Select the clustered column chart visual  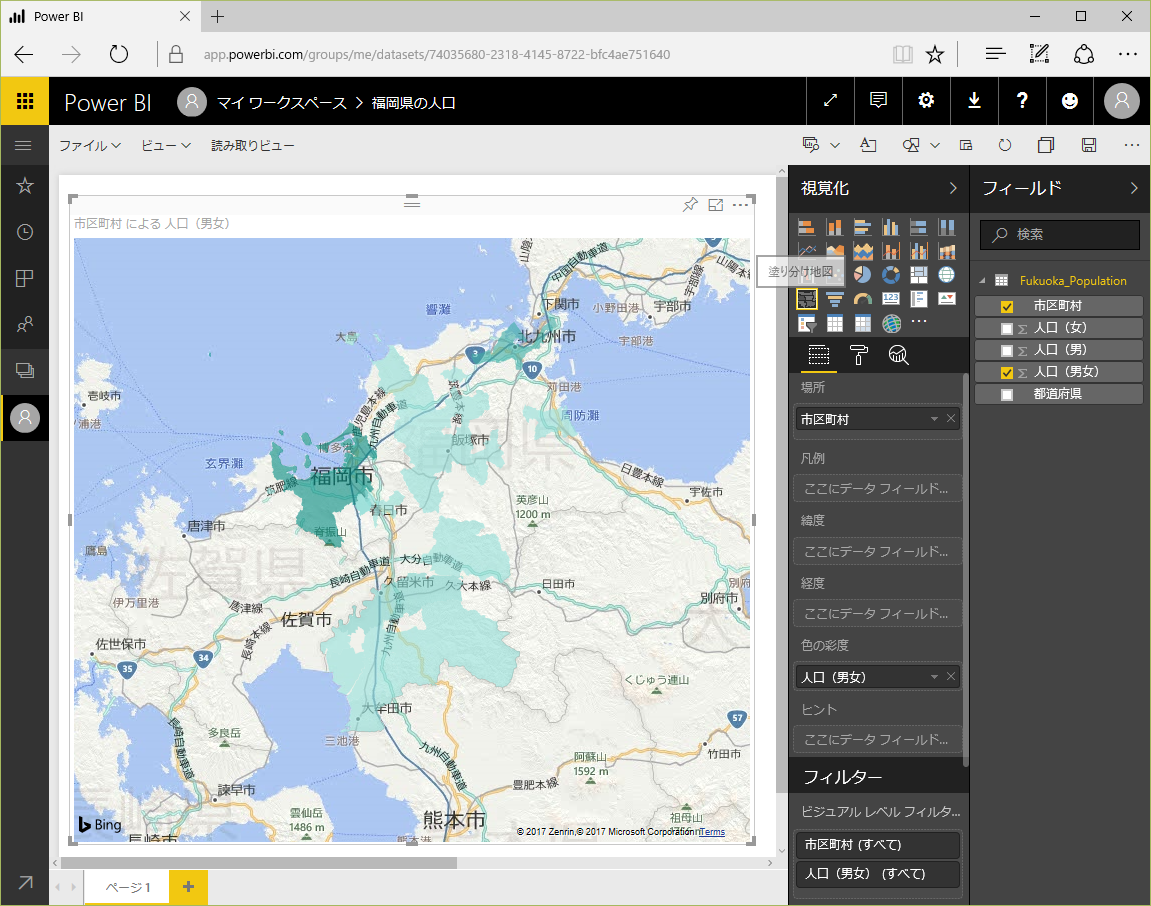[x=890, y=228]
